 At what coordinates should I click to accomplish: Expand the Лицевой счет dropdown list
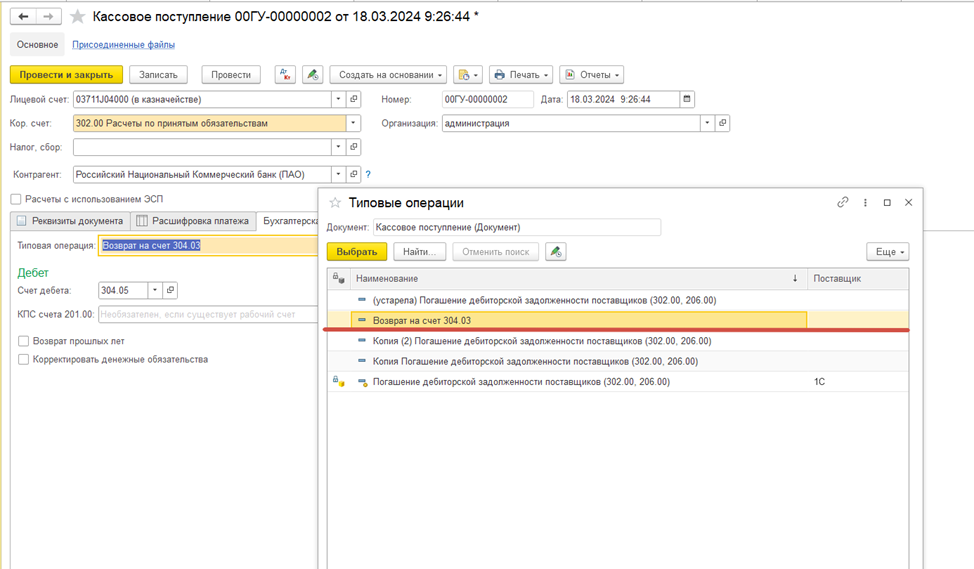339,99
